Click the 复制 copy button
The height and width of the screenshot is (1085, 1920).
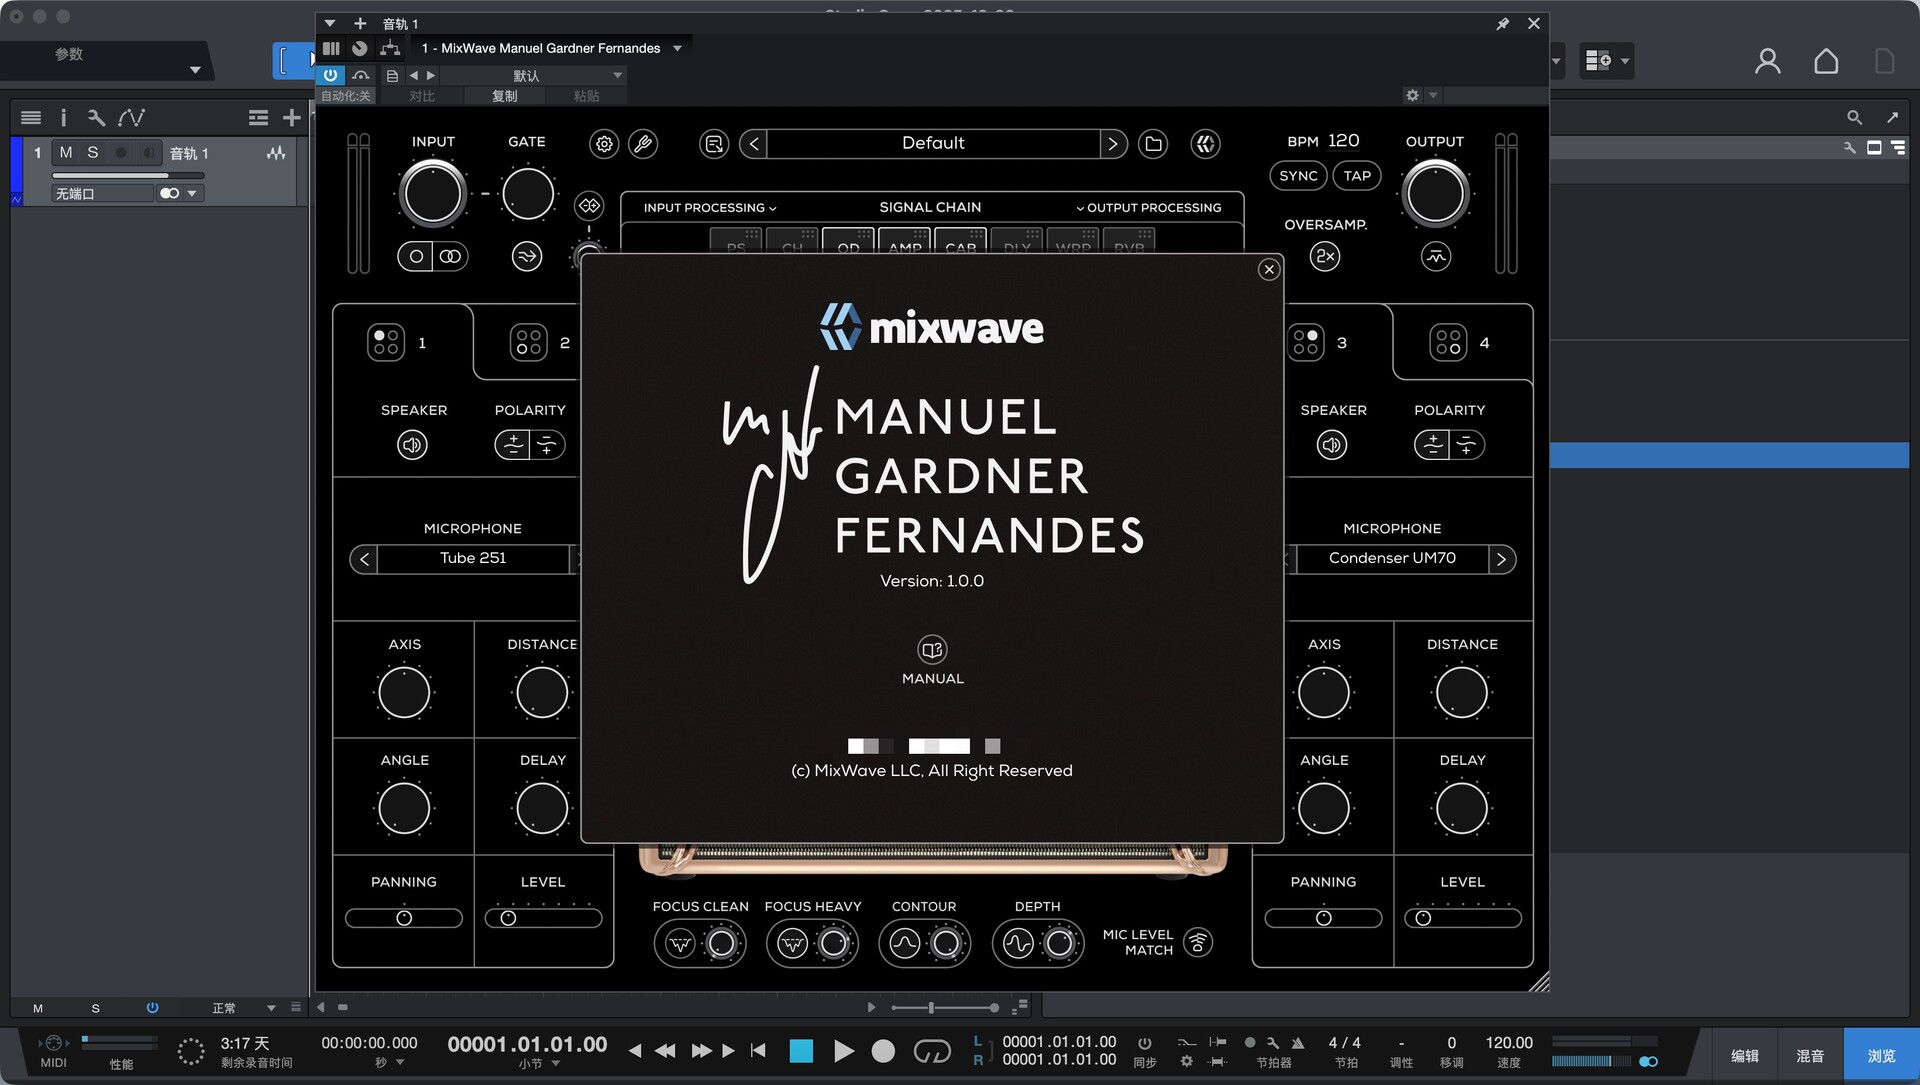point(504,96)
